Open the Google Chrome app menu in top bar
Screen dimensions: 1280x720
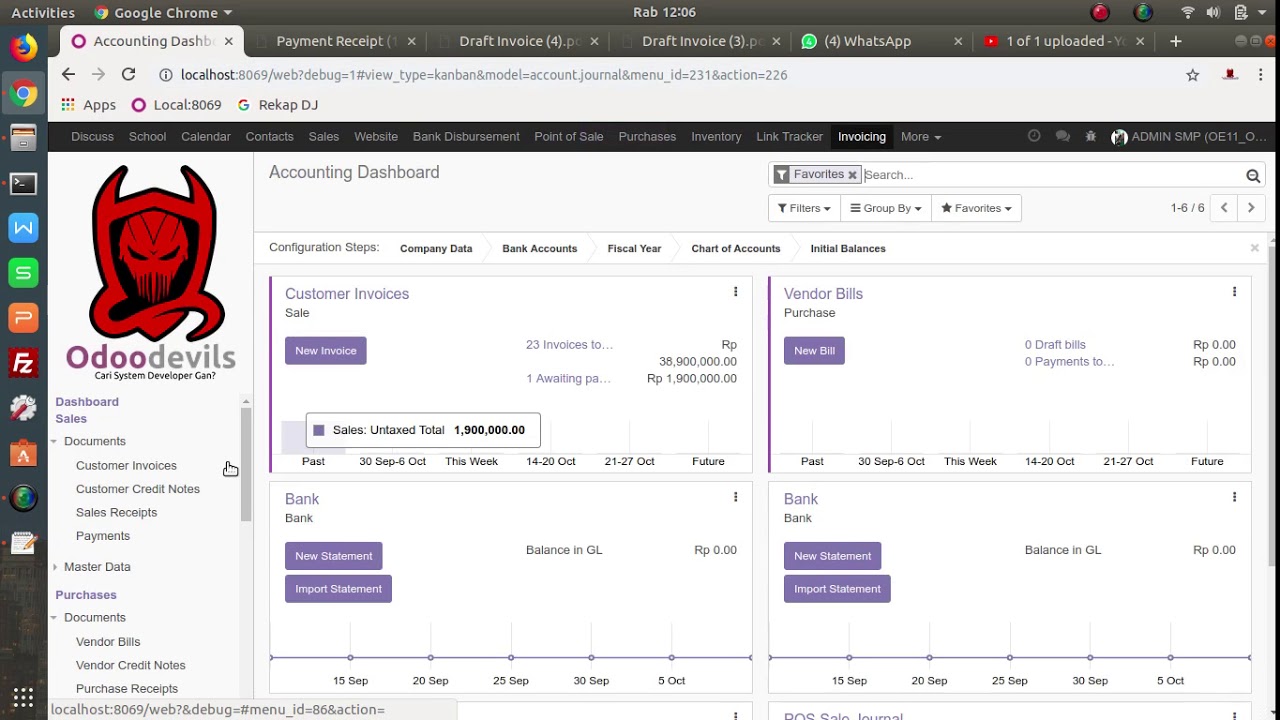coord(163,13)
